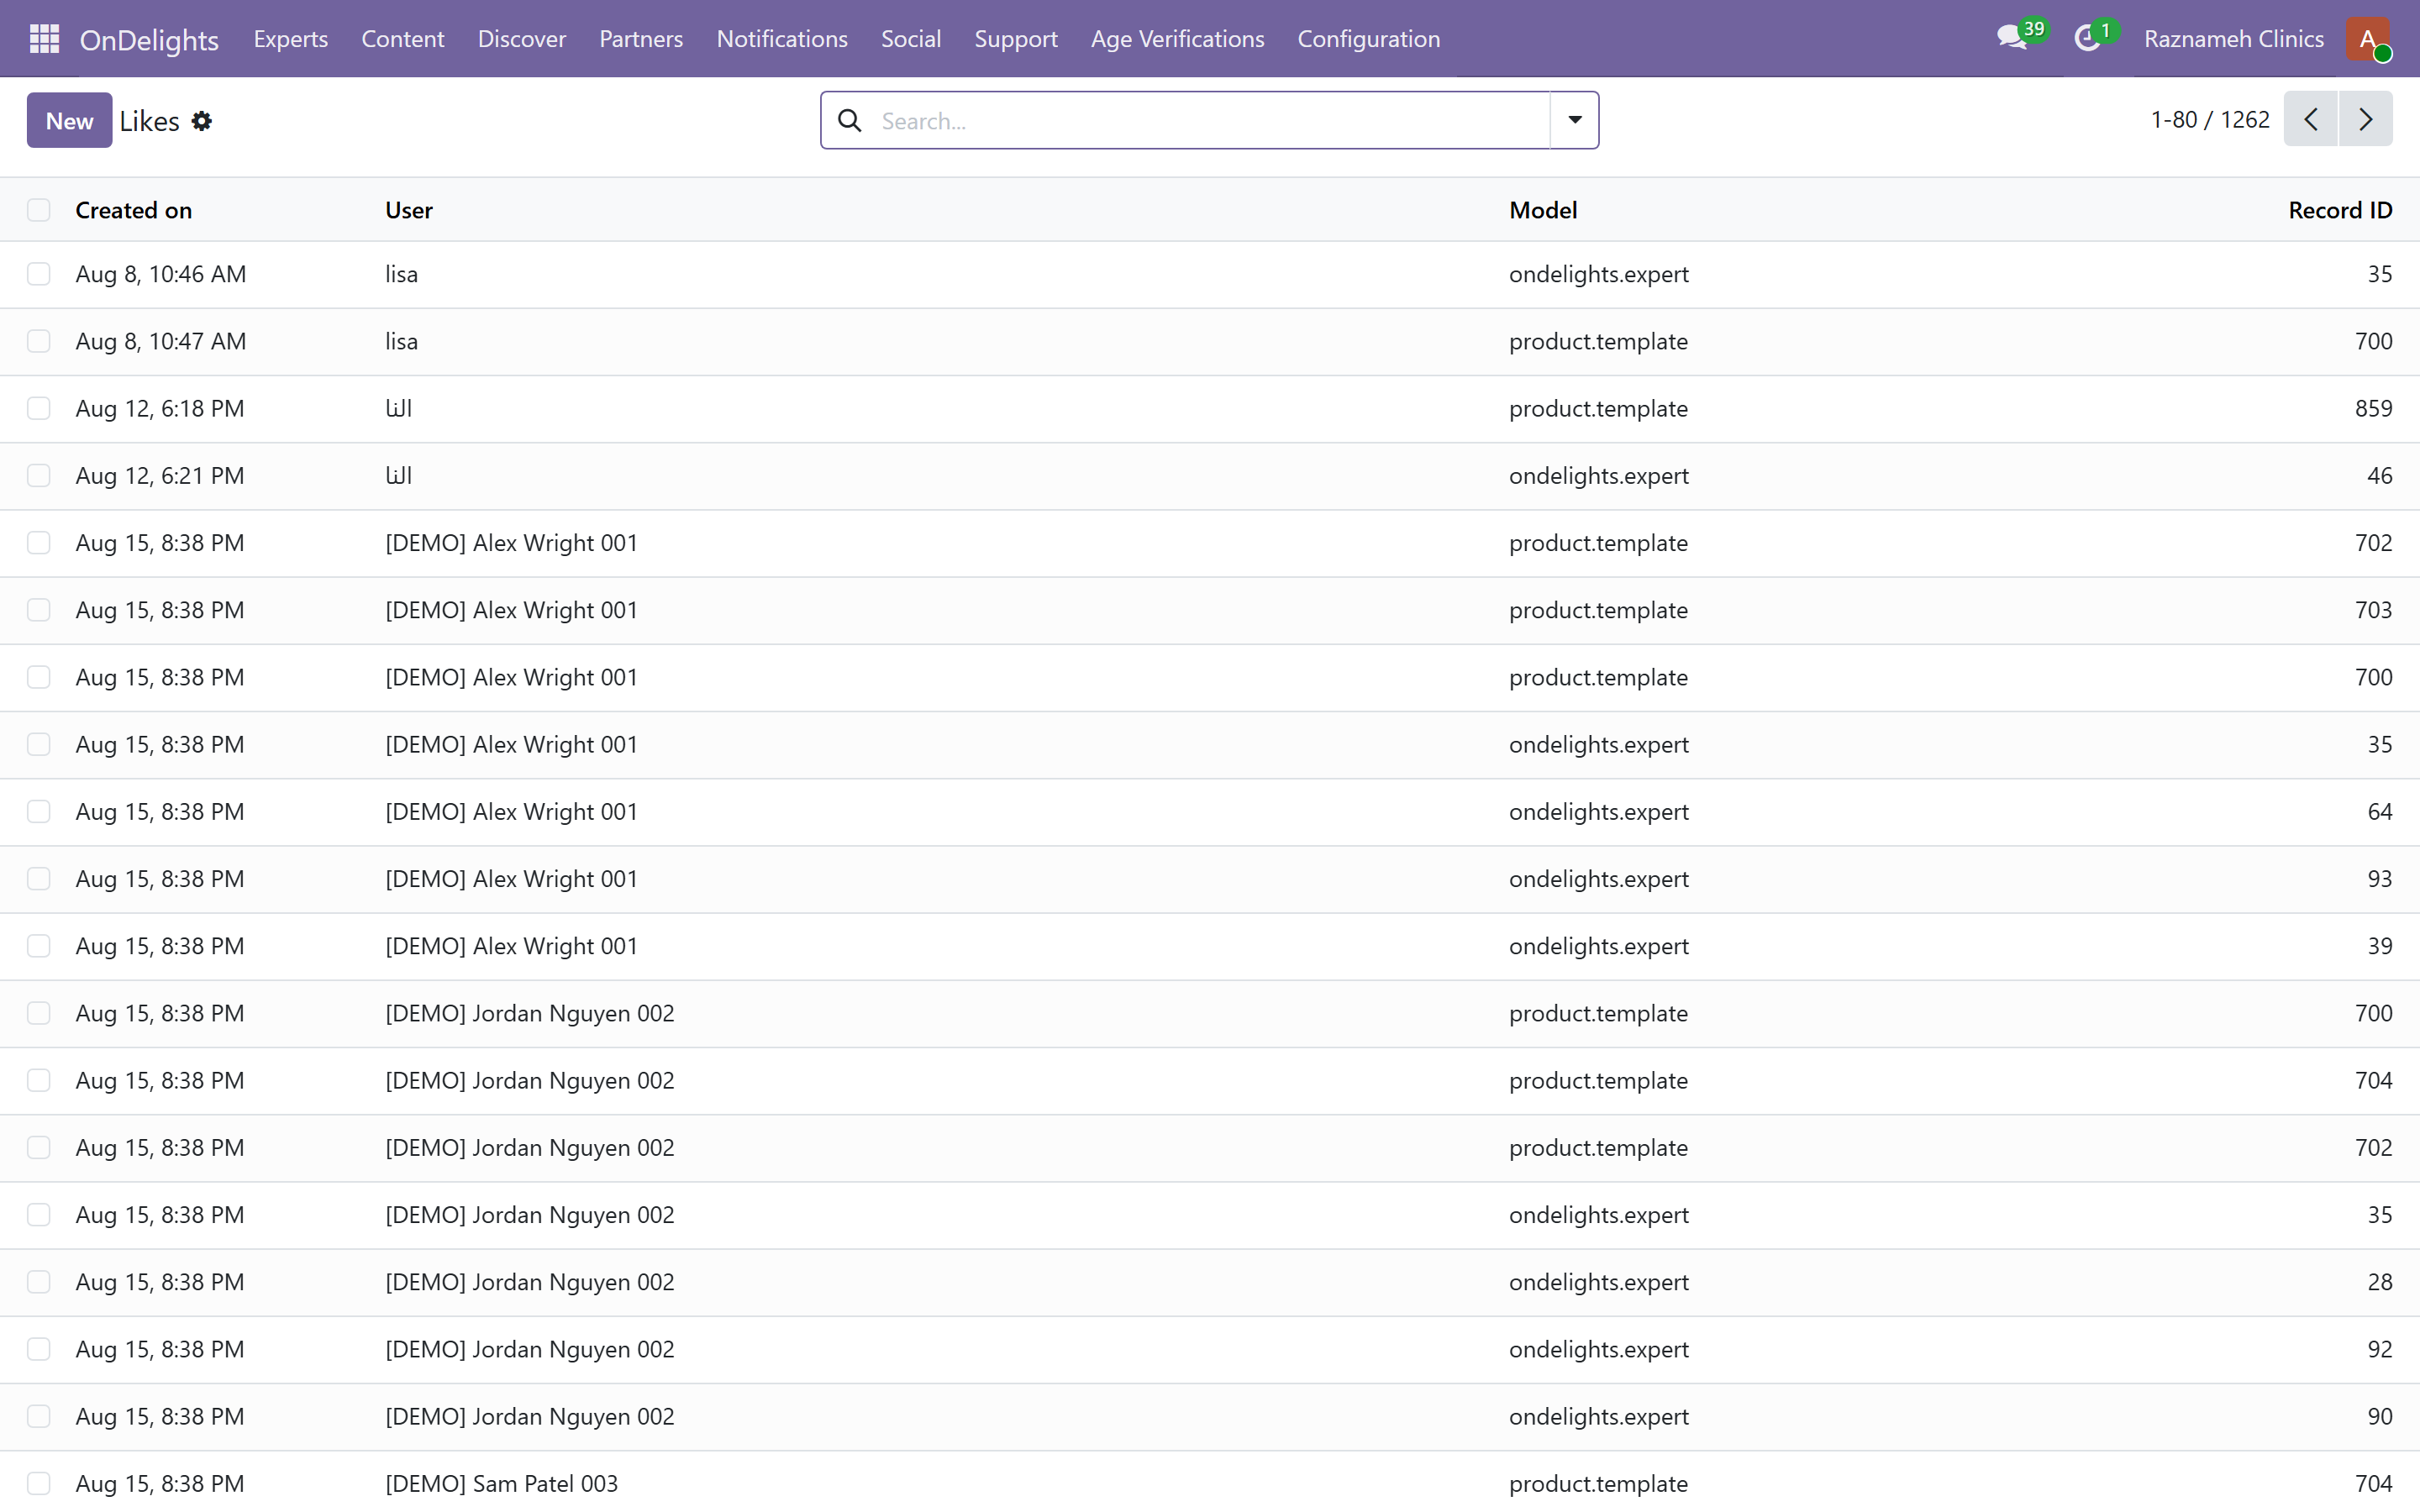Screen dimensions: 2420x1512
Task: Open the Alex Wright row with Record ID 703
Action: pyautogui.click(x=1210, y=610)
